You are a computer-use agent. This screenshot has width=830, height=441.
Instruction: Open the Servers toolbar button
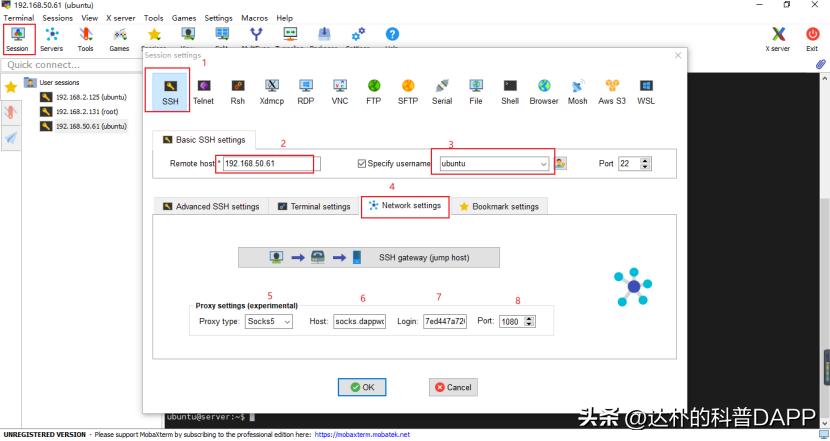[x=52, y=39]
